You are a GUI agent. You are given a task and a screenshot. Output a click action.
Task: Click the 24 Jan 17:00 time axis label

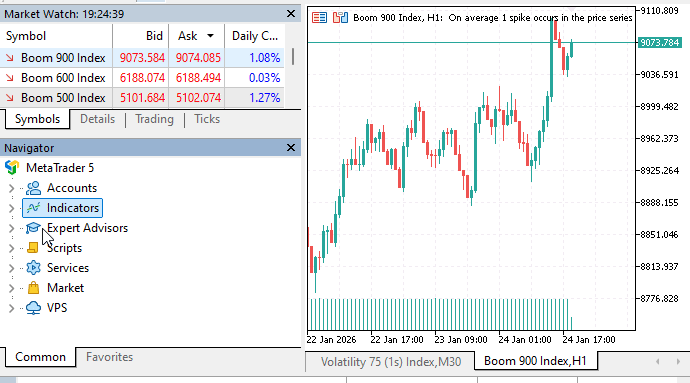pos(589,340)
